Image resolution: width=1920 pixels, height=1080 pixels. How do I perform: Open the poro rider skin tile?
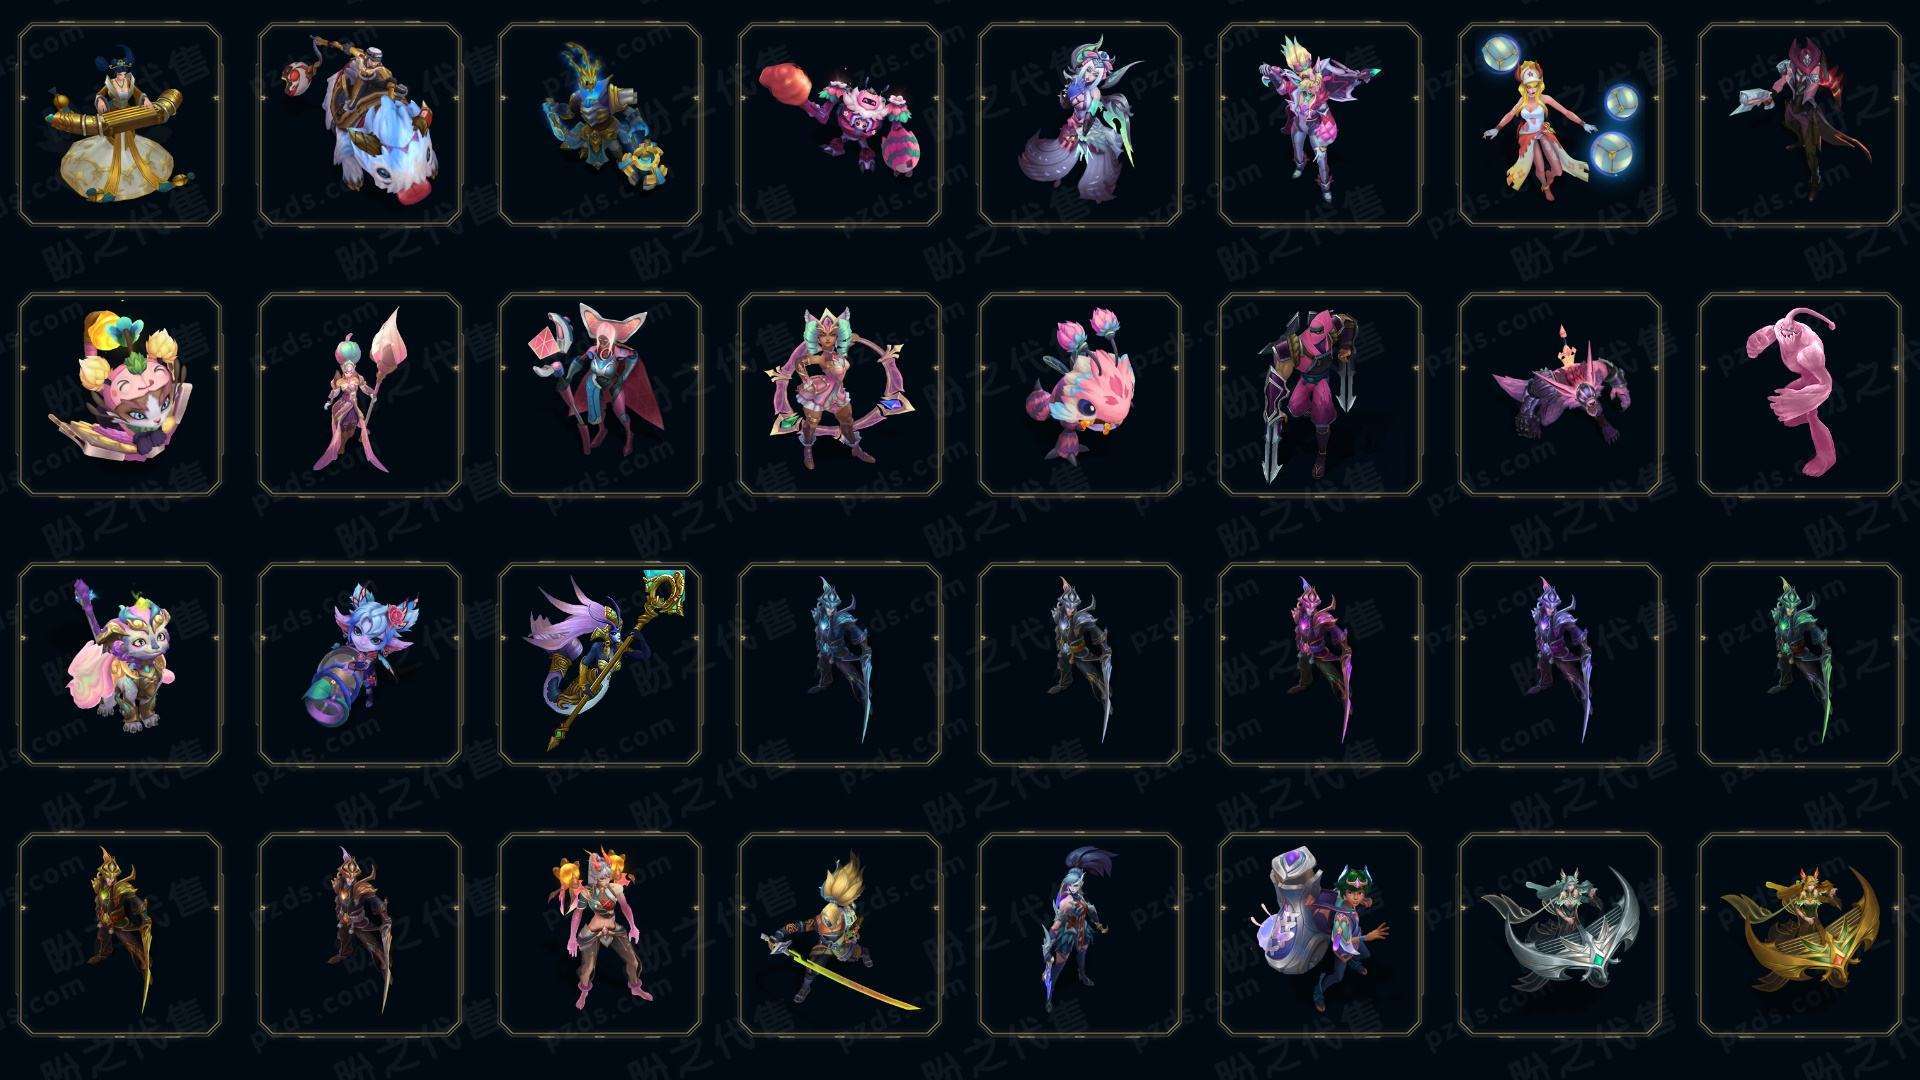point(360,124)
